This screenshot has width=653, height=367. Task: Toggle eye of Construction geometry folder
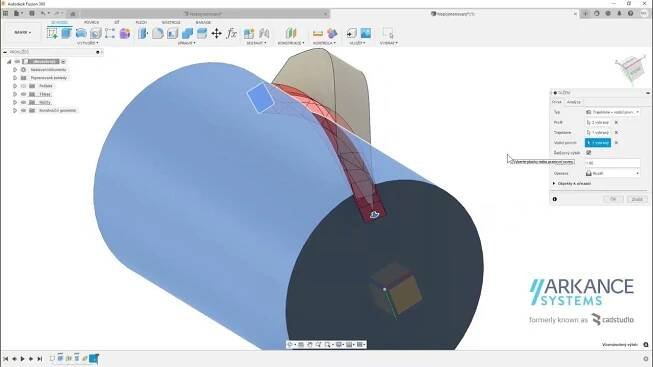[x=23, y=111]
